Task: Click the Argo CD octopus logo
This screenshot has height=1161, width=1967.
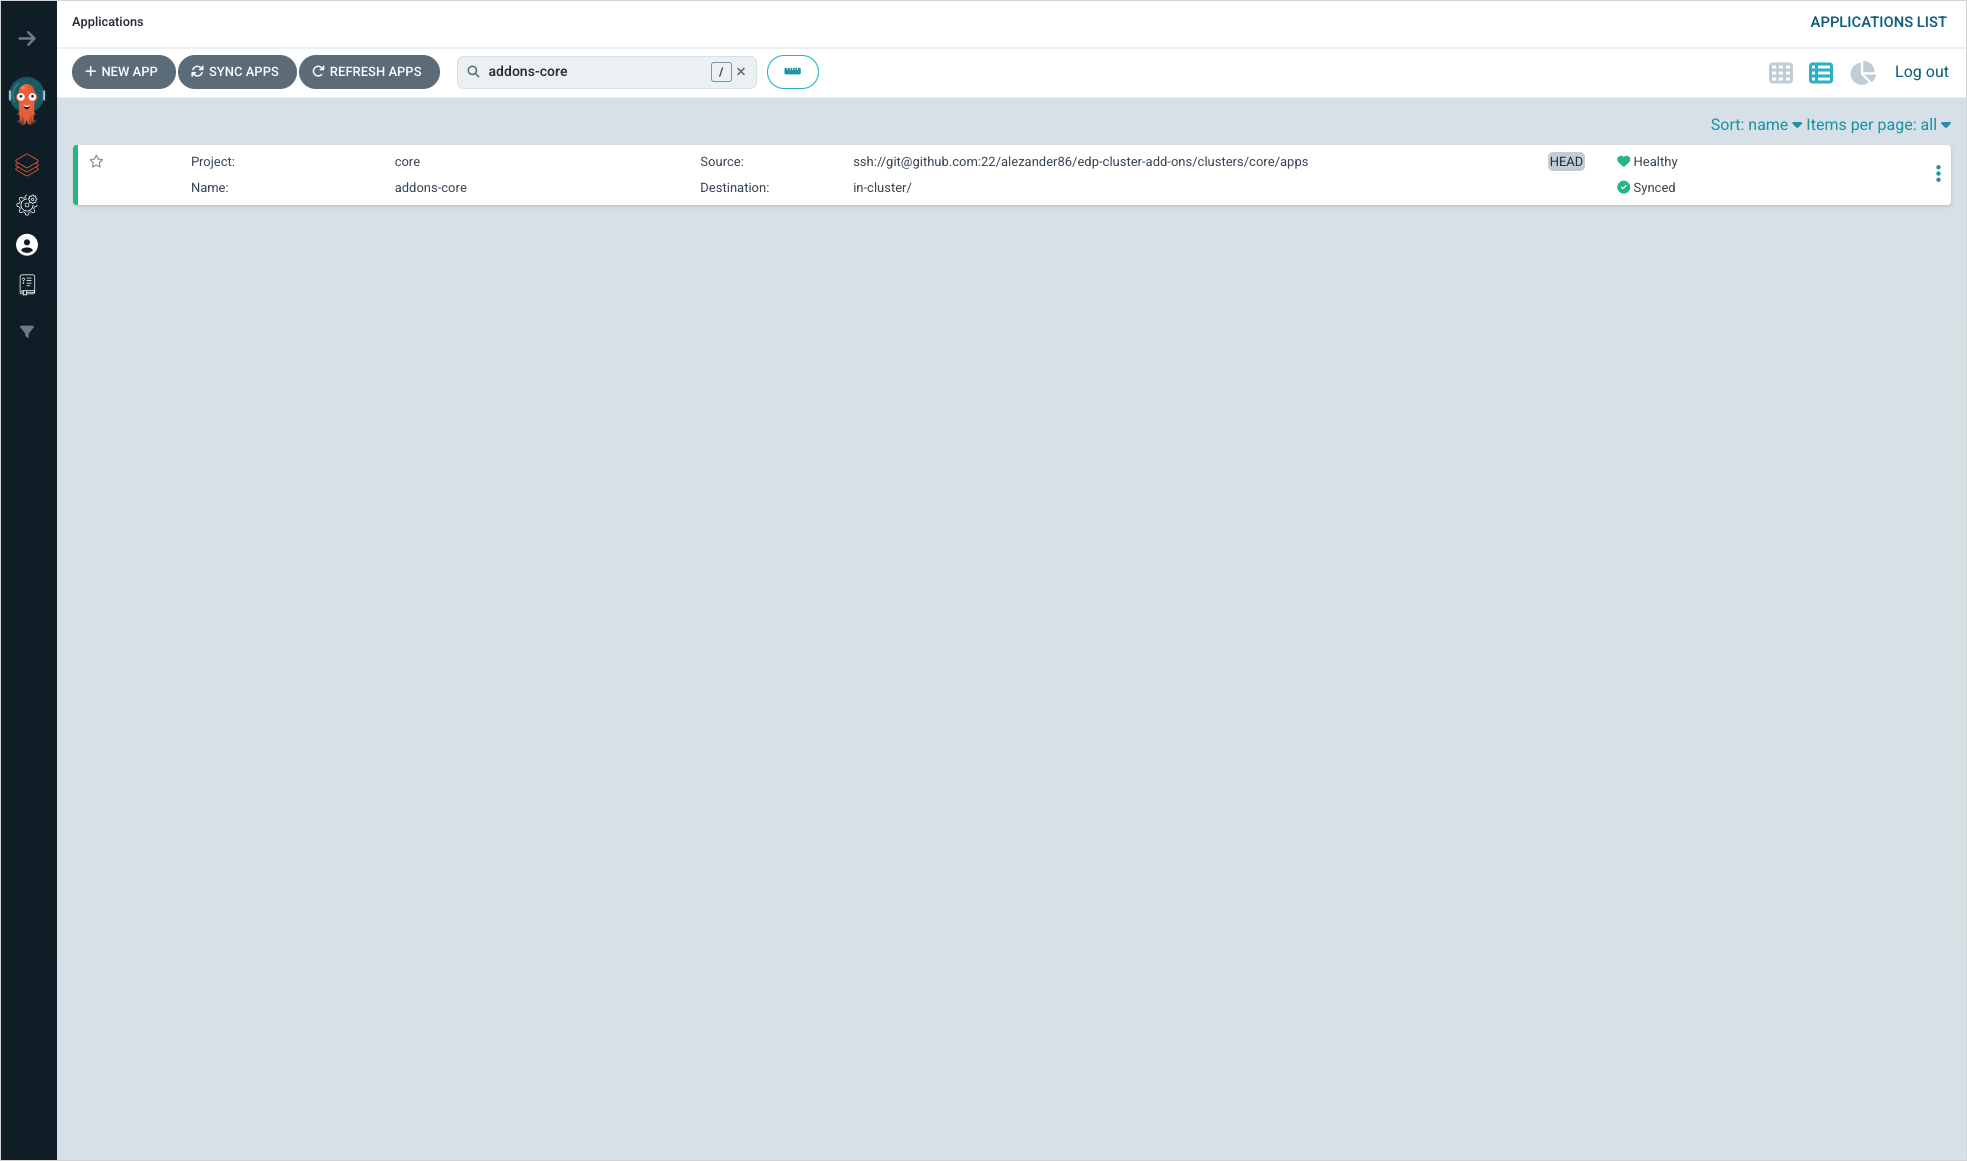Action: pos(27,100)
